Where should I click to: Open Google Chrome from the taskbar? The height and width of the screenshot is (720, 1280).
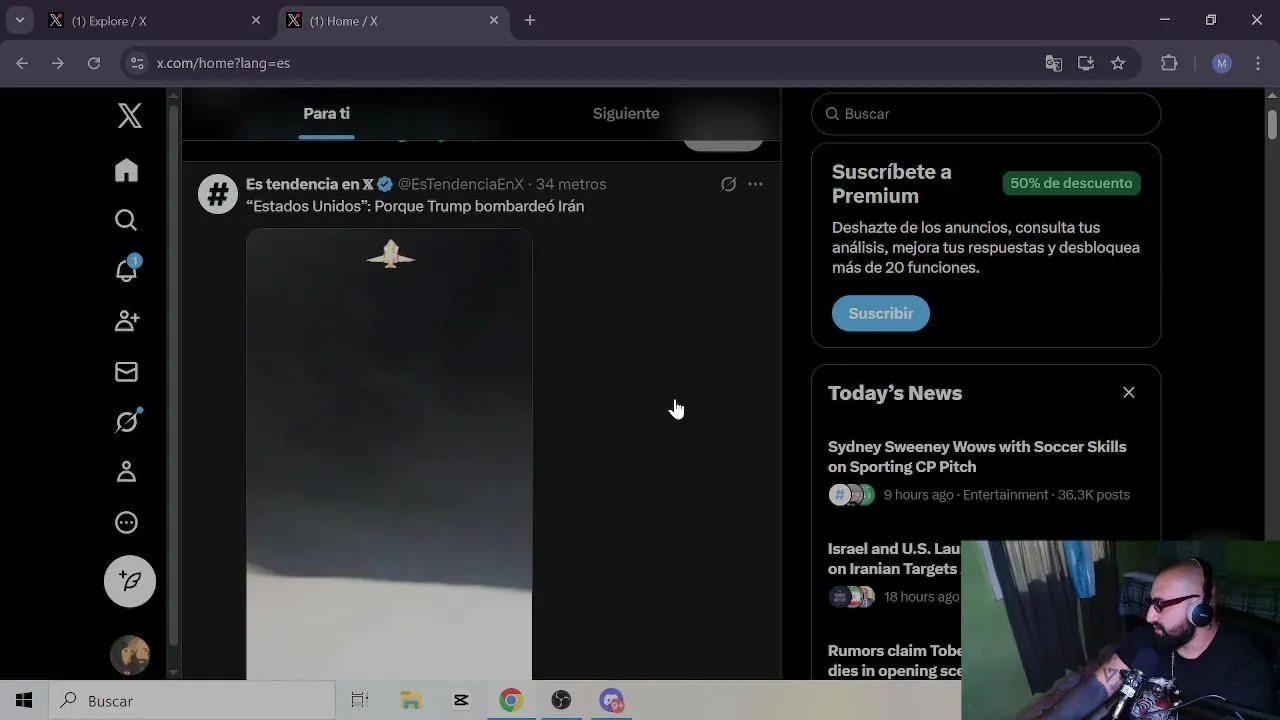tap(511, 701)
